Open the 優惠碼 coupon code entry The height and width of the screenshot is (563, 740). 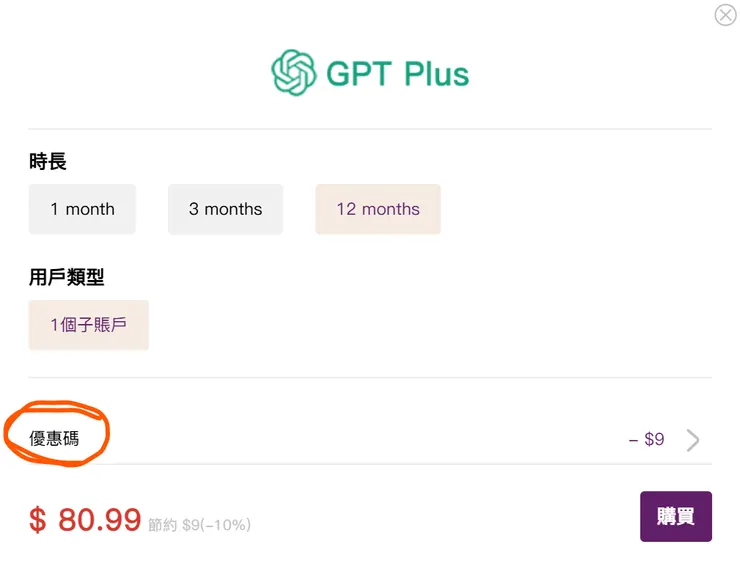pos(54,439)
